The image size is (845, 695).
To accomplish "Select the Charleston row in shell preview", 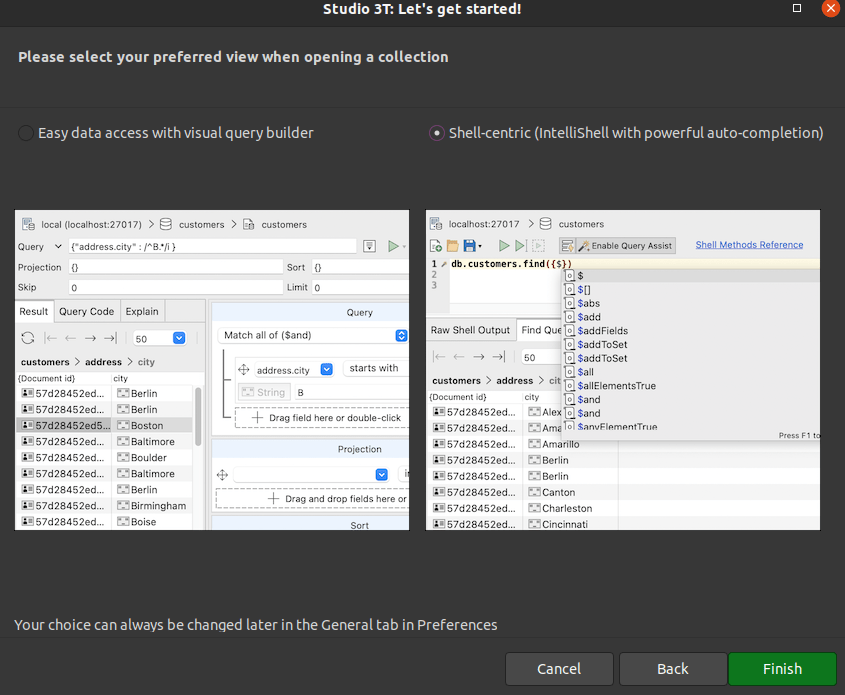I will point(623,508).
